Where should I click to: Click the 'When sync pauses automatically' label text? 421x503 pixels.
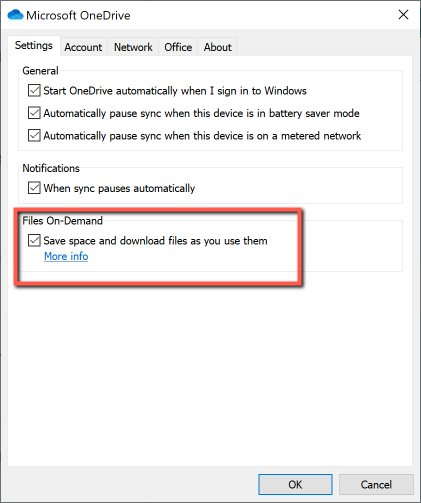pos(119,188)
